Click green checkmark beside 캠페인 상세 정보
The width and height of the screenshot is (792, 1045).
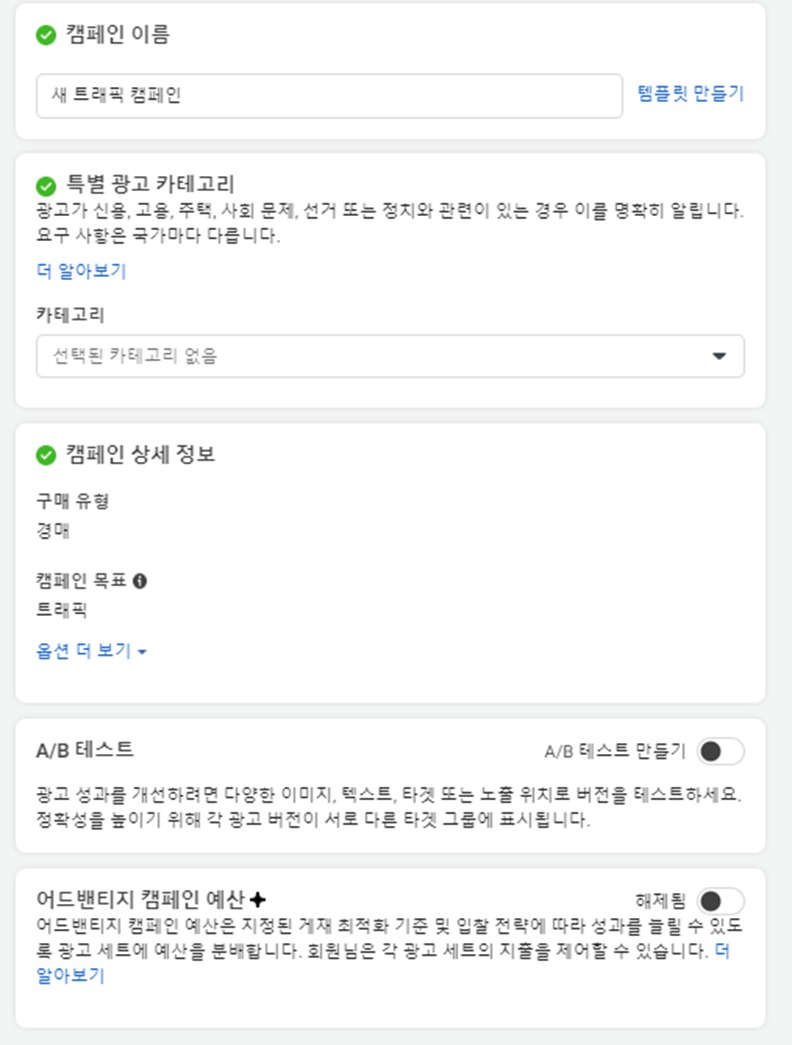click(x=46, y=456)
